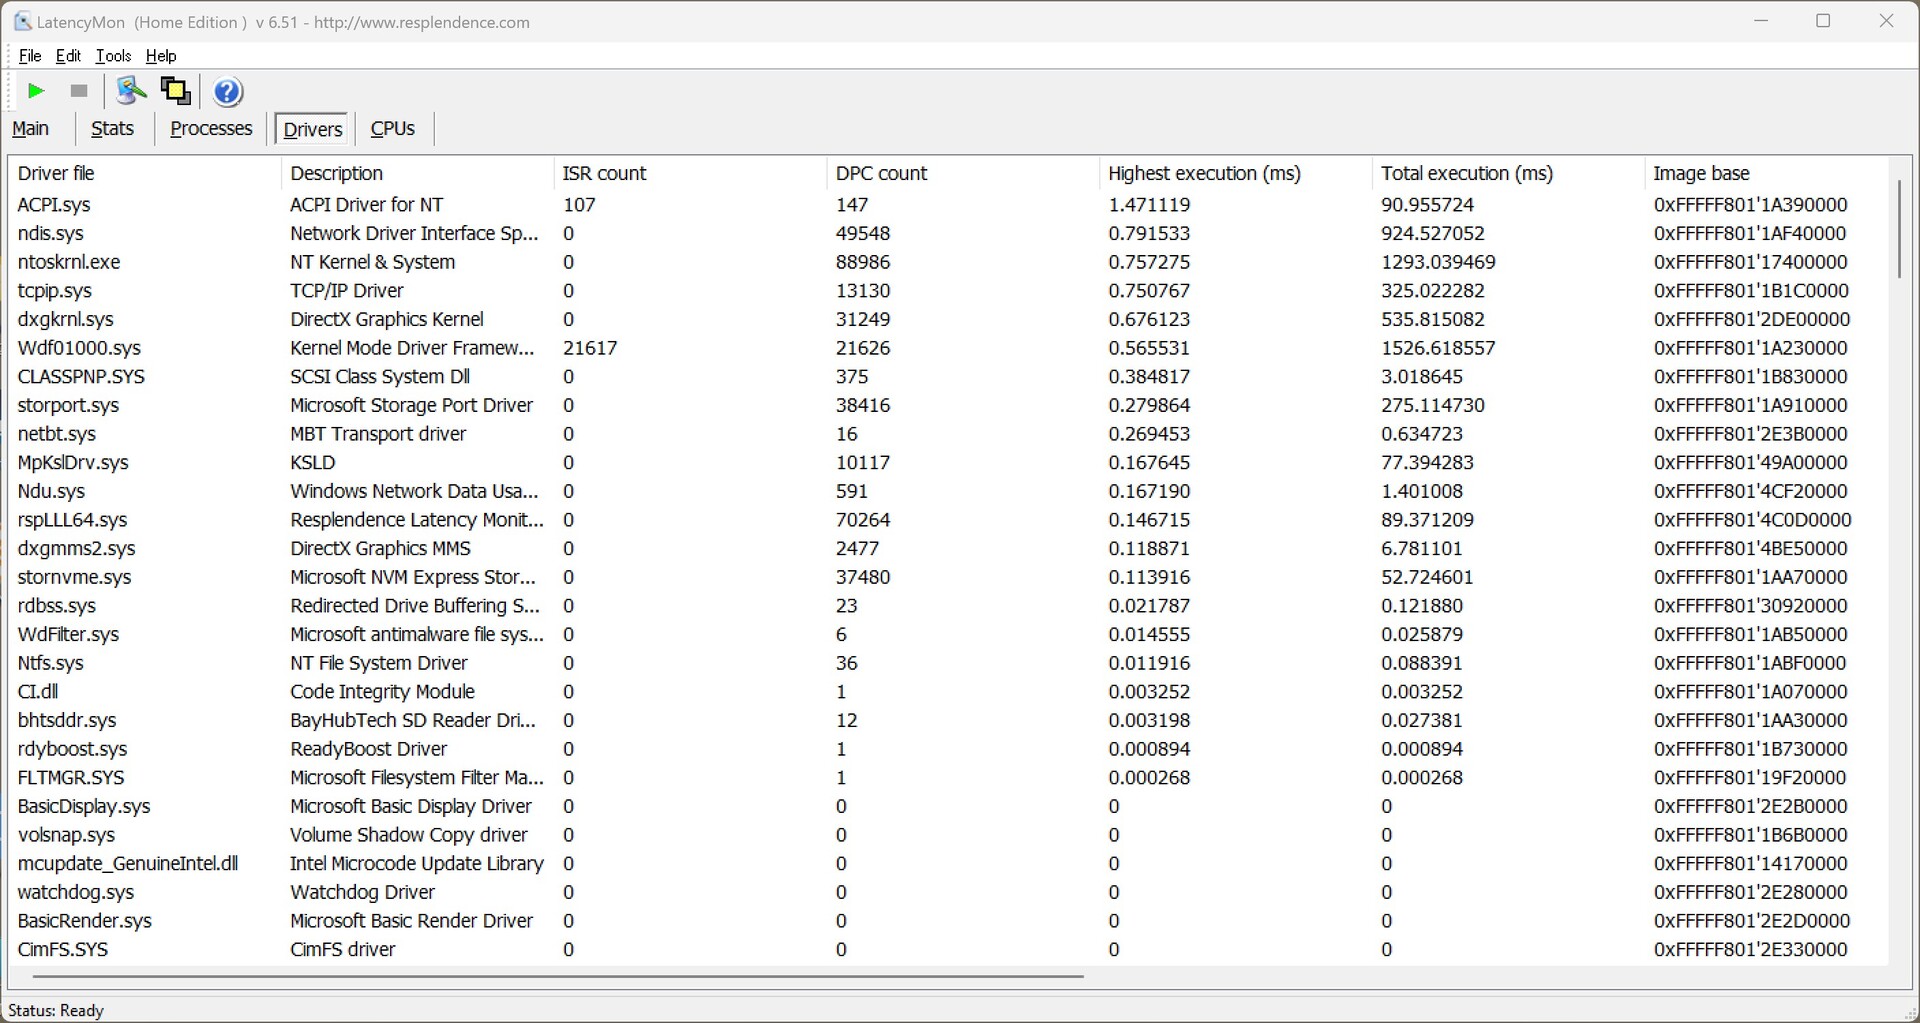This screenshot has width=1920, height=1023.
Task: Click the overlapping yellow squares toolbar icon
Action: coord(176,91)
